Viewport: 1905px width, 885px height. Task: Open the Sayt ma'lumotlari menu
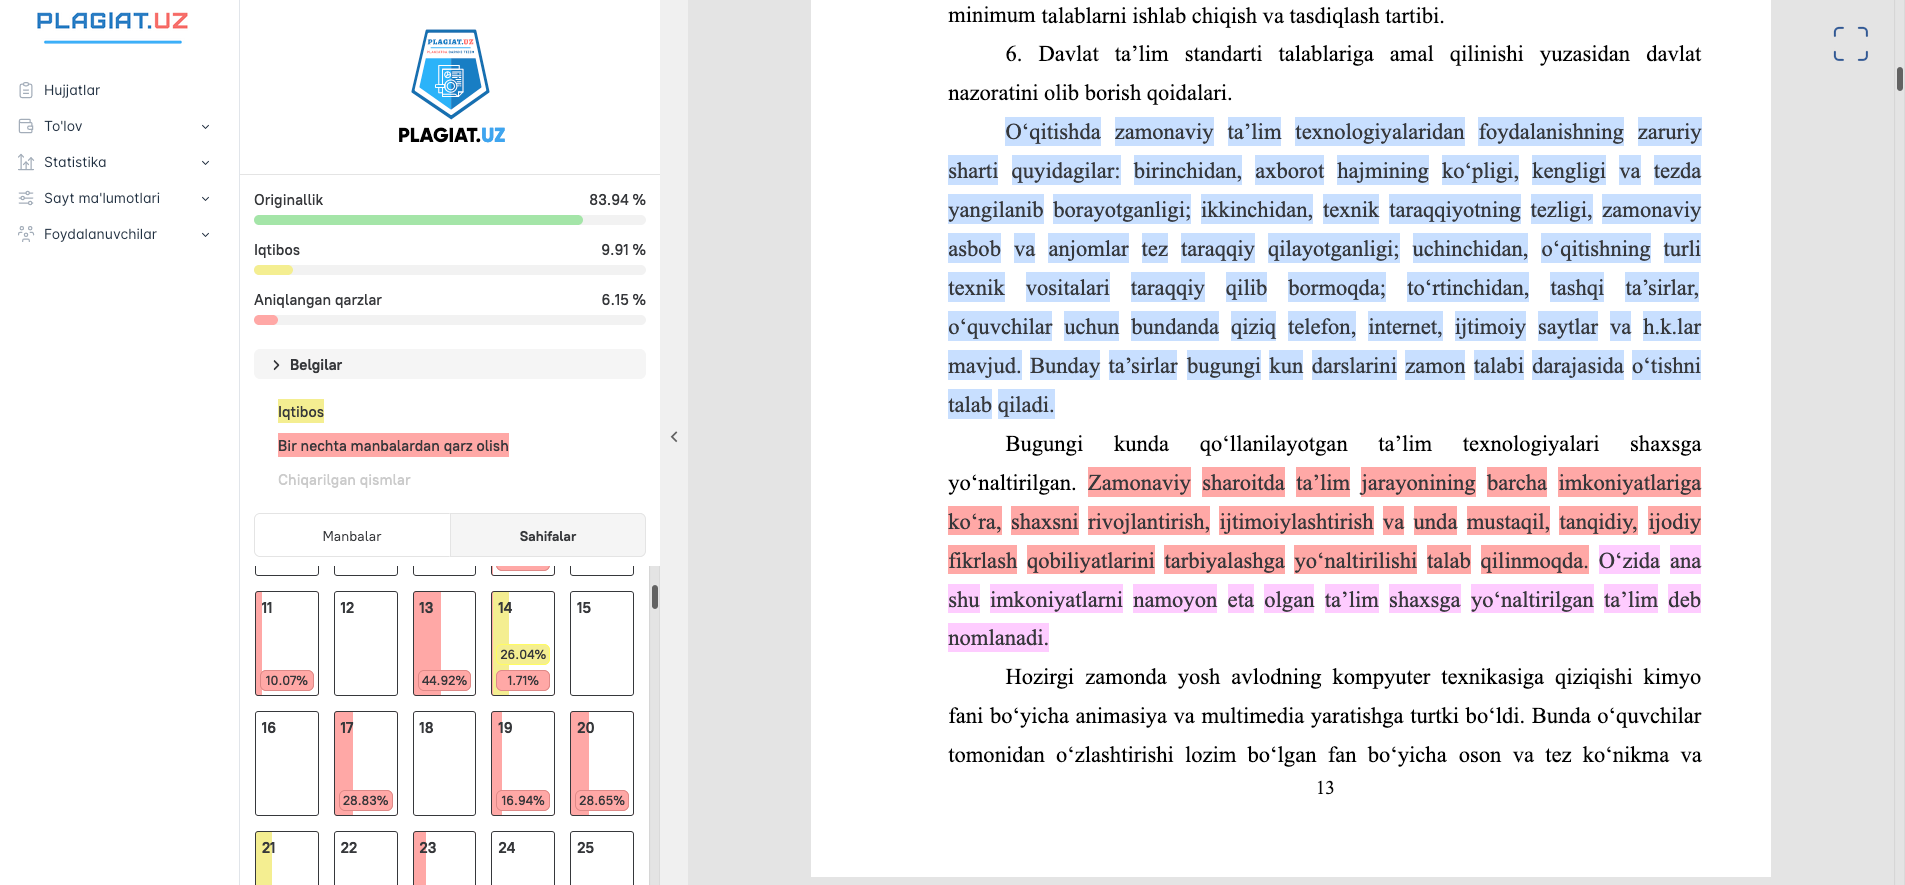click(115, 198)
